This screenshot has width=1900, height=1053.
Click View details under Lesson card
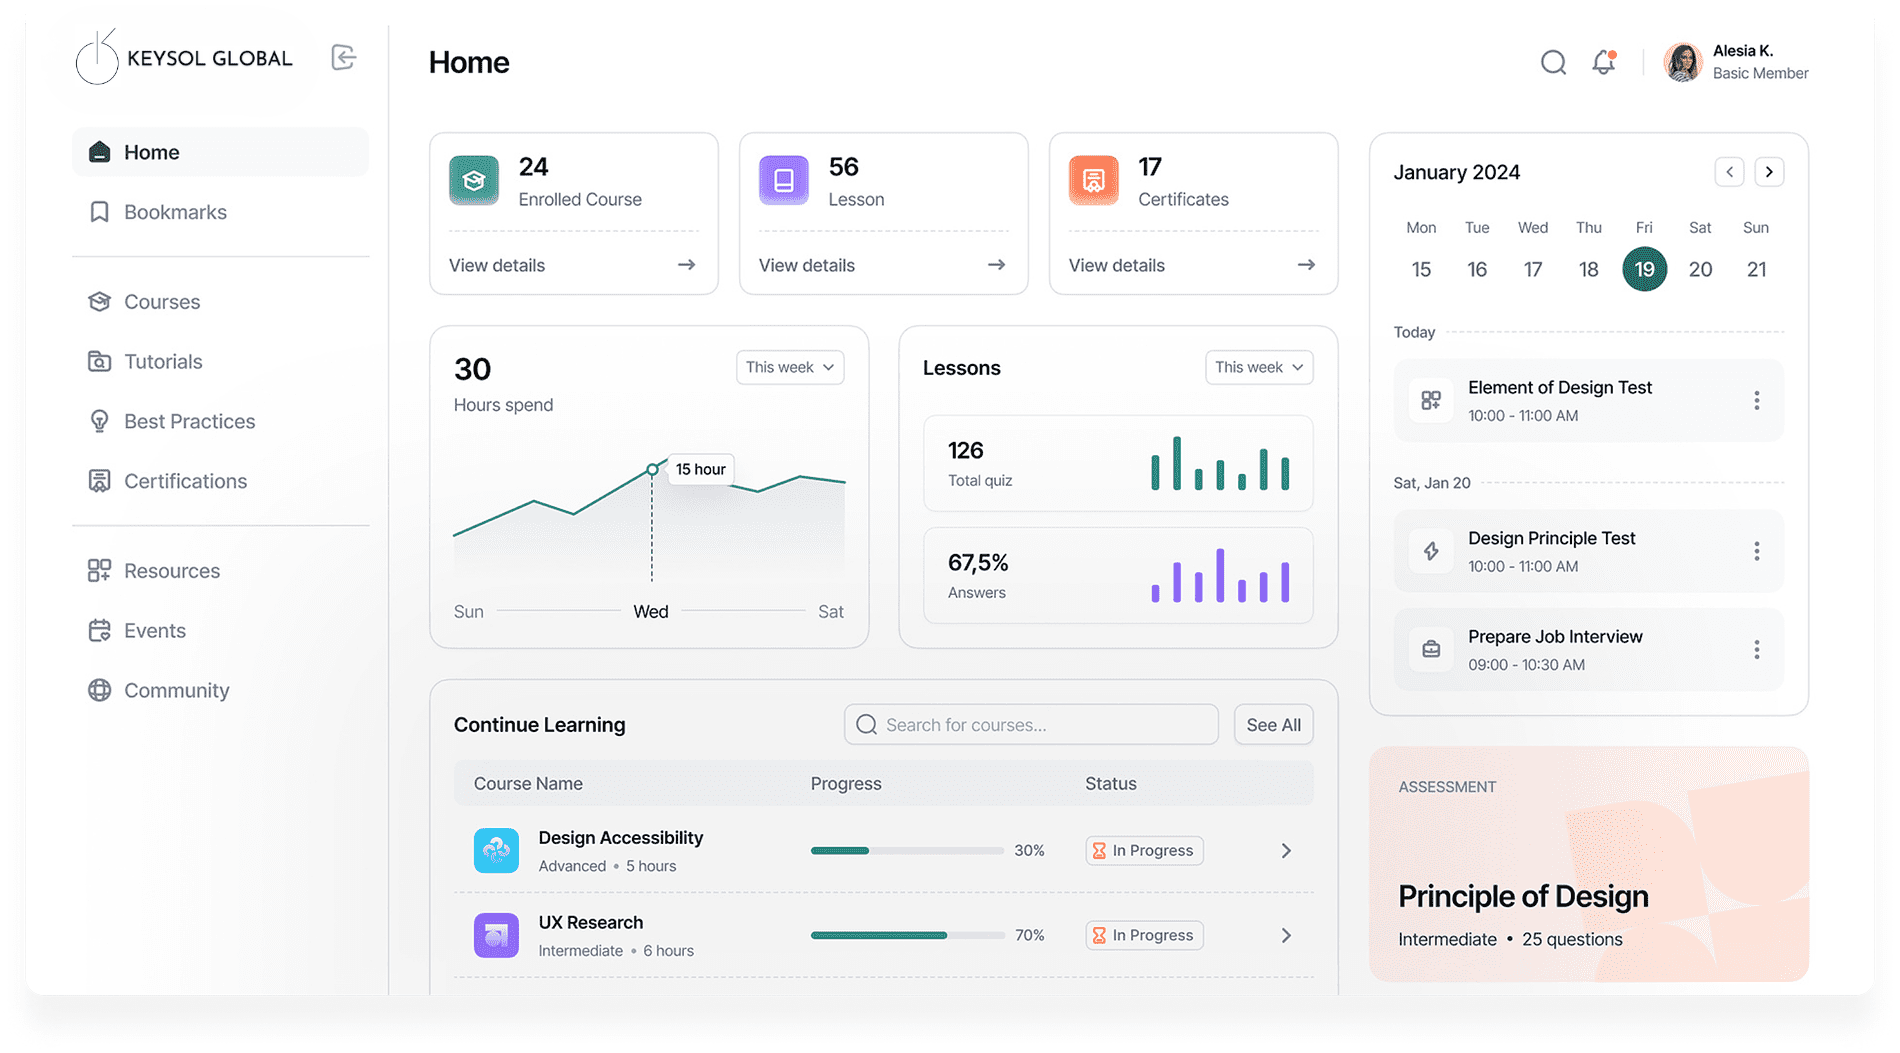tap(882, 265)
